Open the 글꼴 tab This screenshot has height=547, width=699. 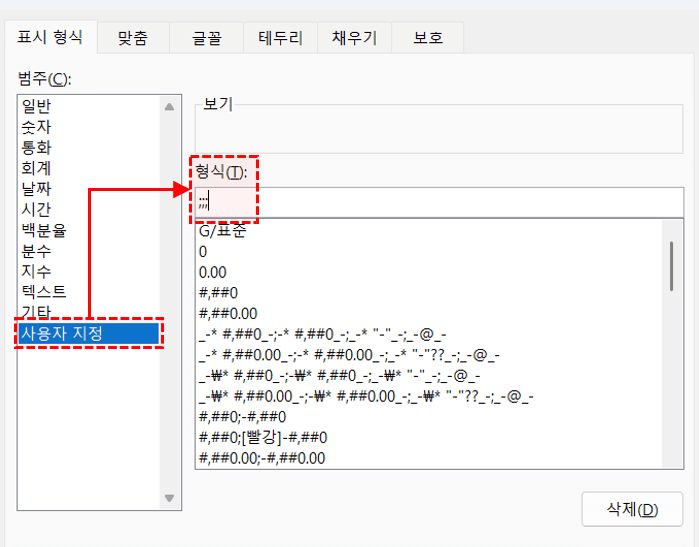[207, 39]
